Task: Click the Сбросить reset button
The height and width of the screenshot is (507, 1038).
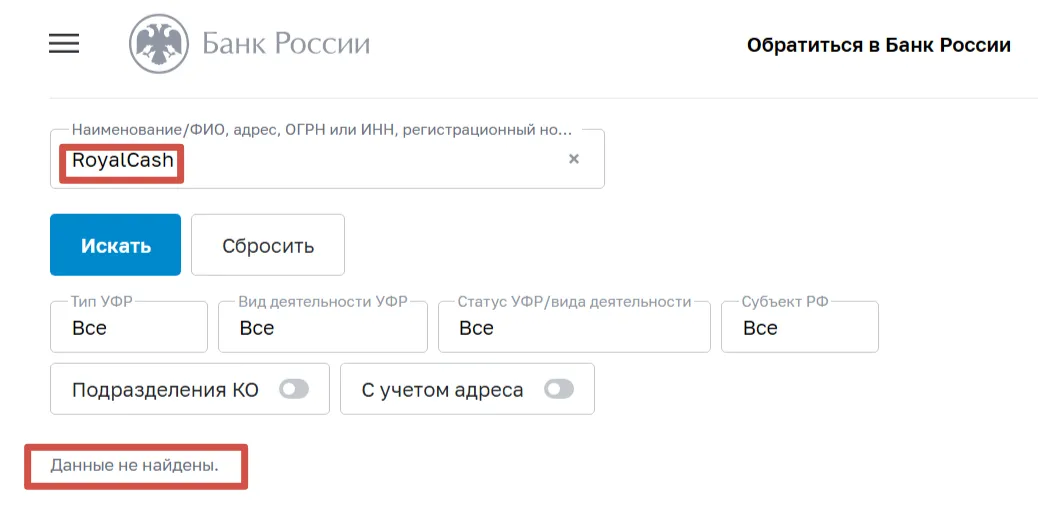Action: (x=268, y=245)
